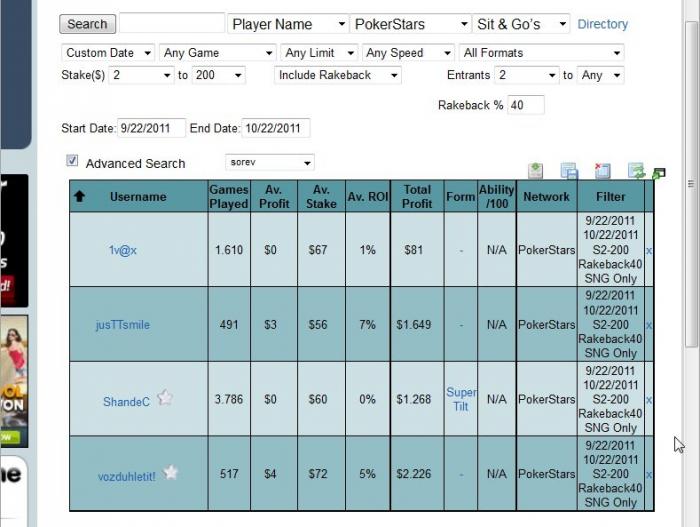Open the minimum stake dropdown showing 2
This screenshot has height=527, width=700.
[x=141, y=75]
